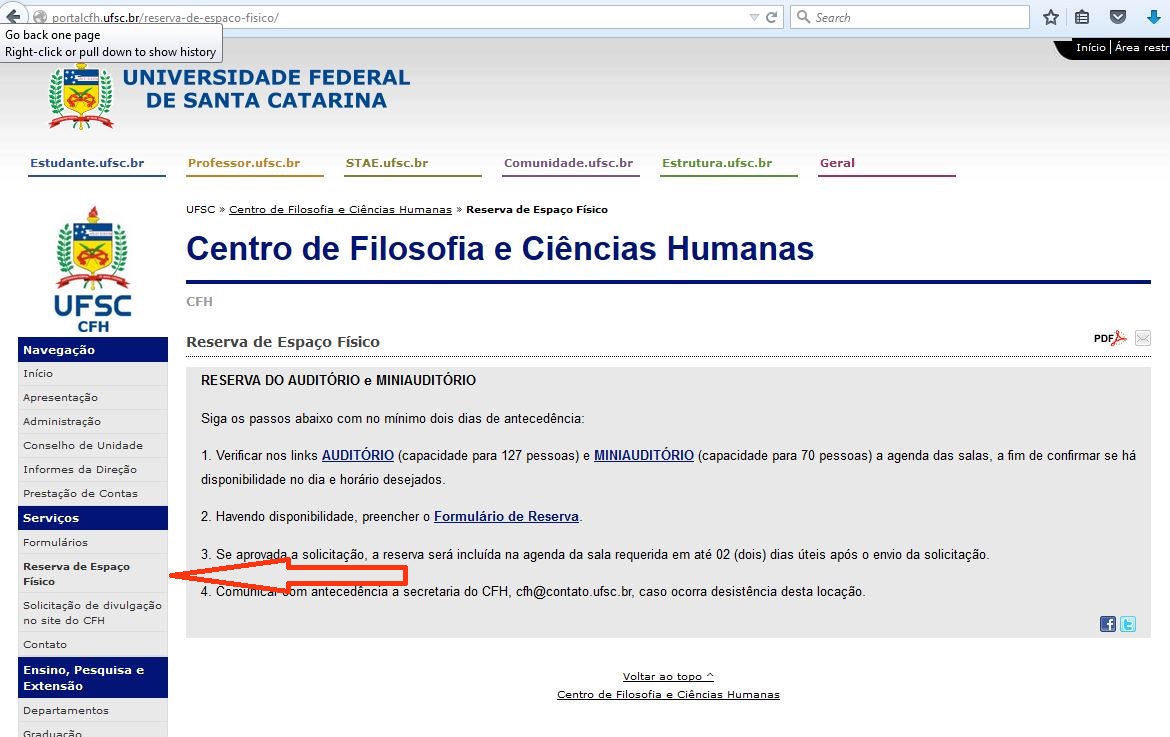Click Ensino, Pesquisa e Extensão header
This screenshot has width=1170, height=737.
93,677
